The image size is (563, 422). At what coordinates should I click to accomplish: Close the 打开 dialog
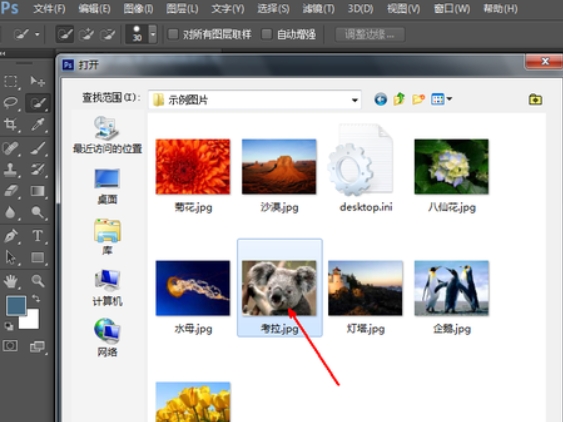click(545, 61)
